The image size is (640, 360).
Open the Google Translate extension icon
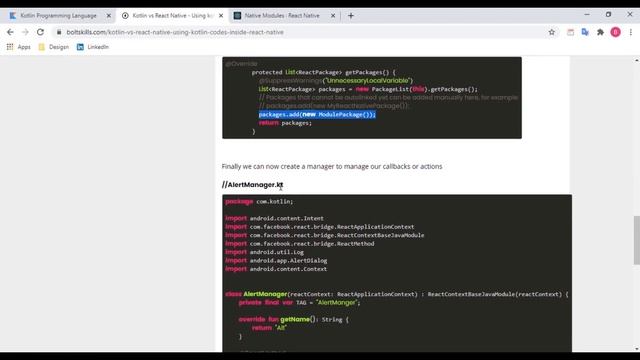pos(585,32)
